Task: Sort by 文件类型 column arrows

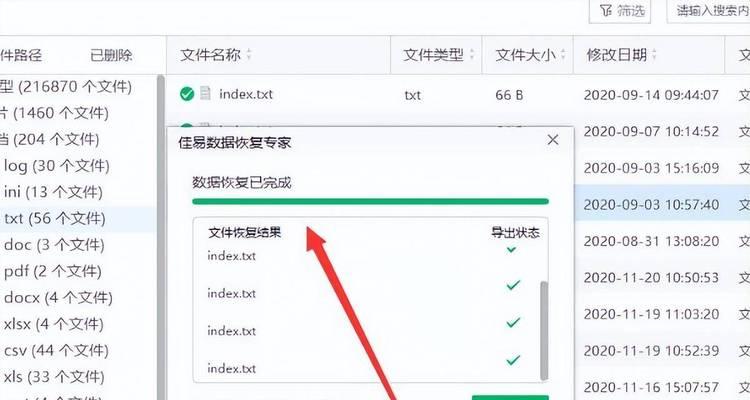Action: pos(472,55)
